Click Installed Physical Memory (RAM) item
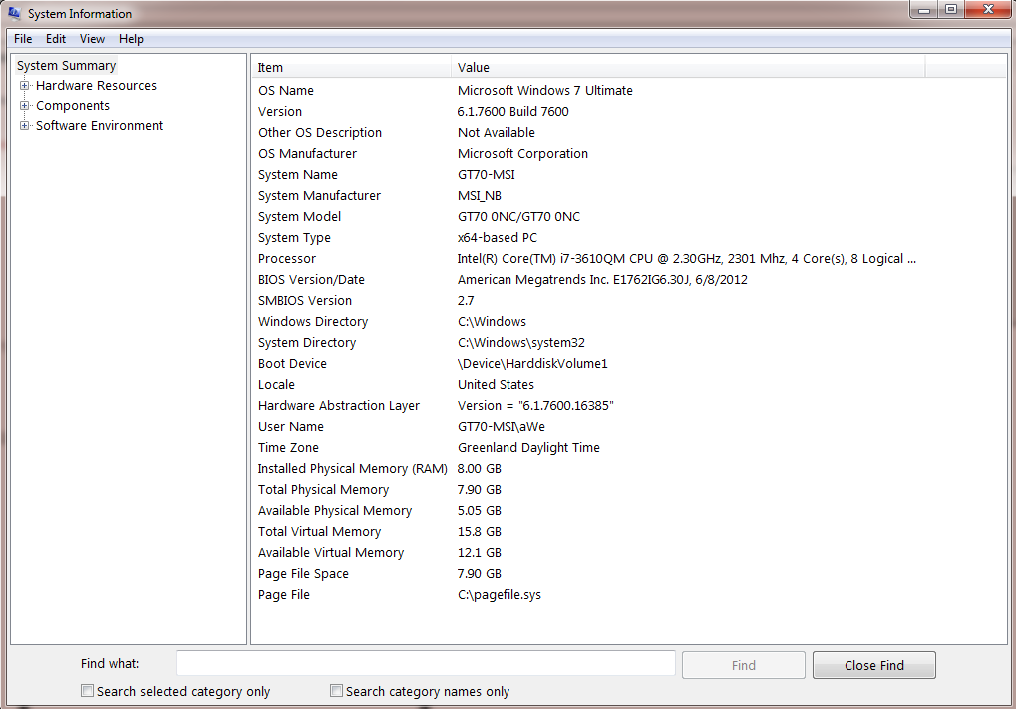1016x709 pixels. click(x=352, y=469)
